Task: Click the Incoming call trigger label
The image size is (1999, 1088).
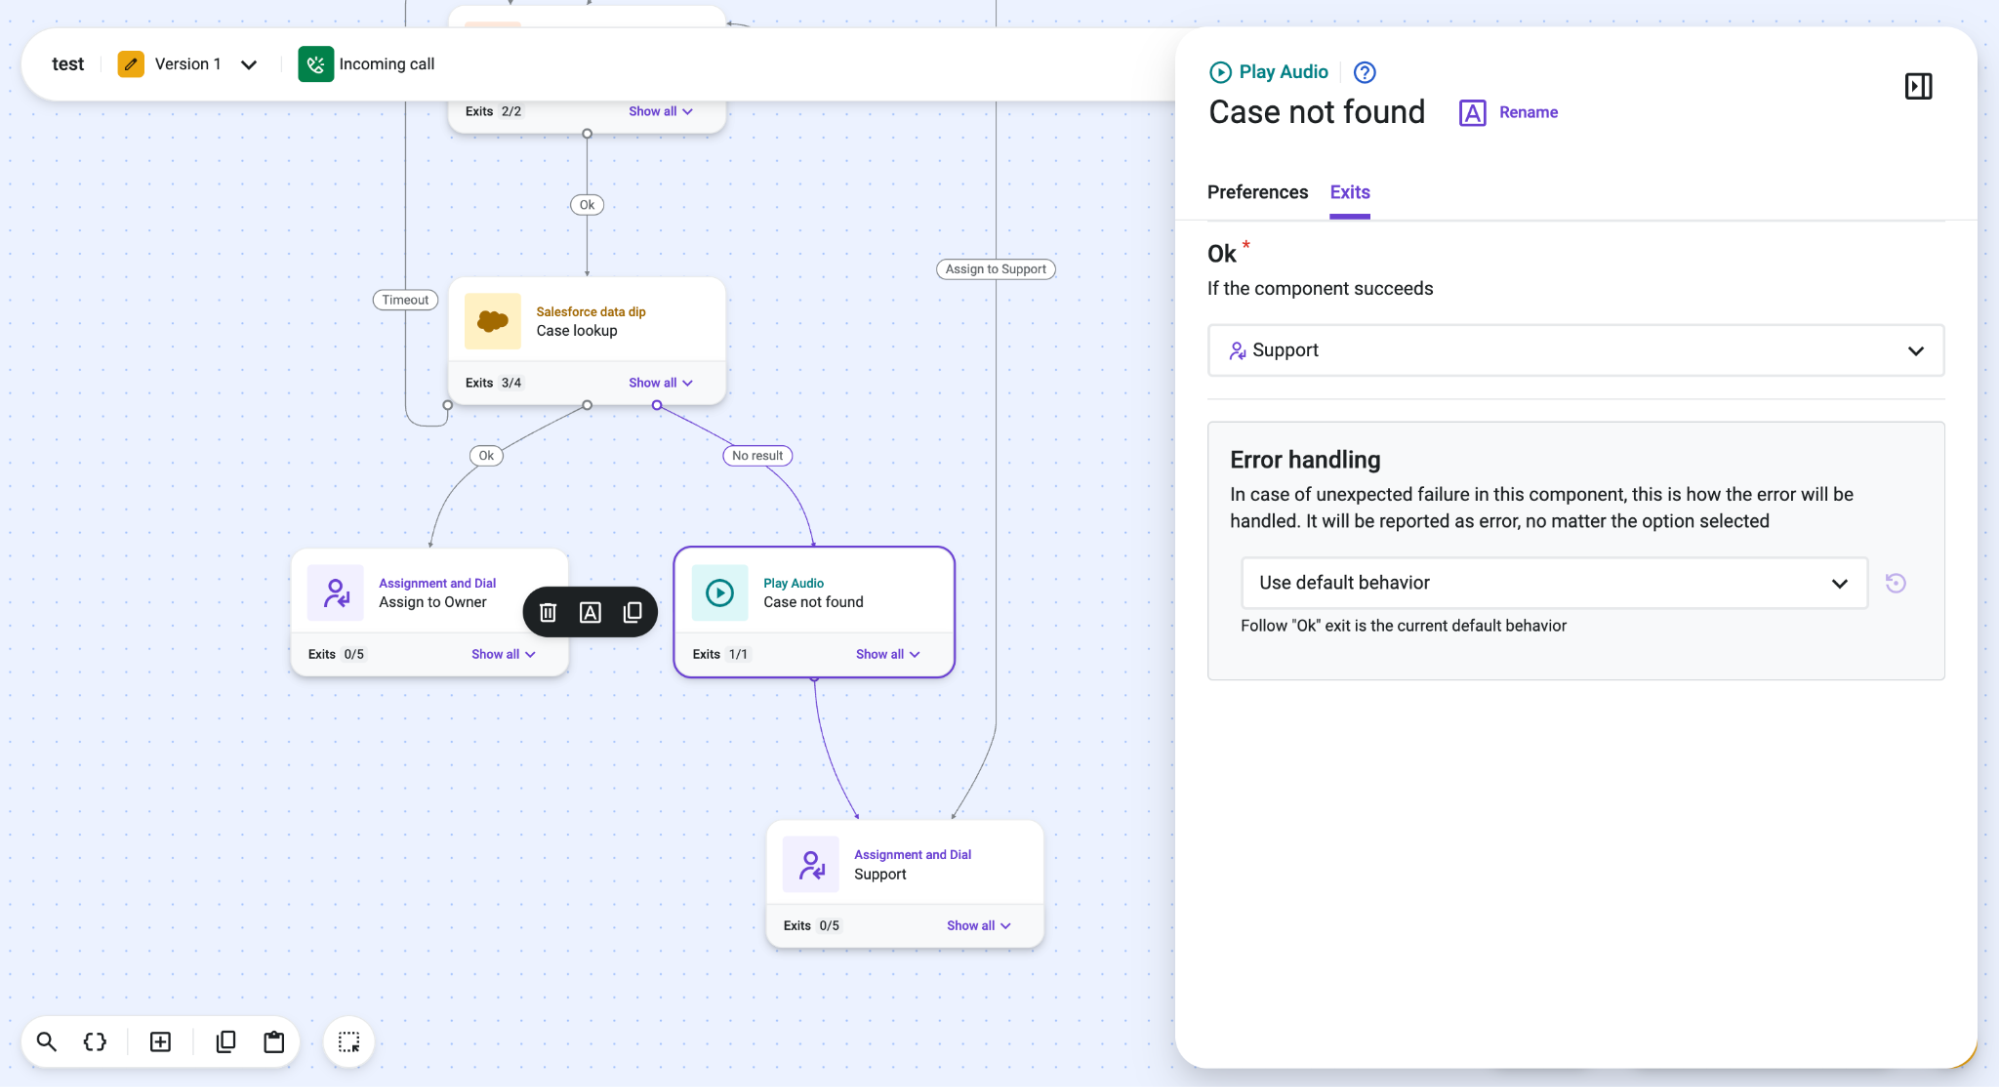Action: click(x=387, y=64)
